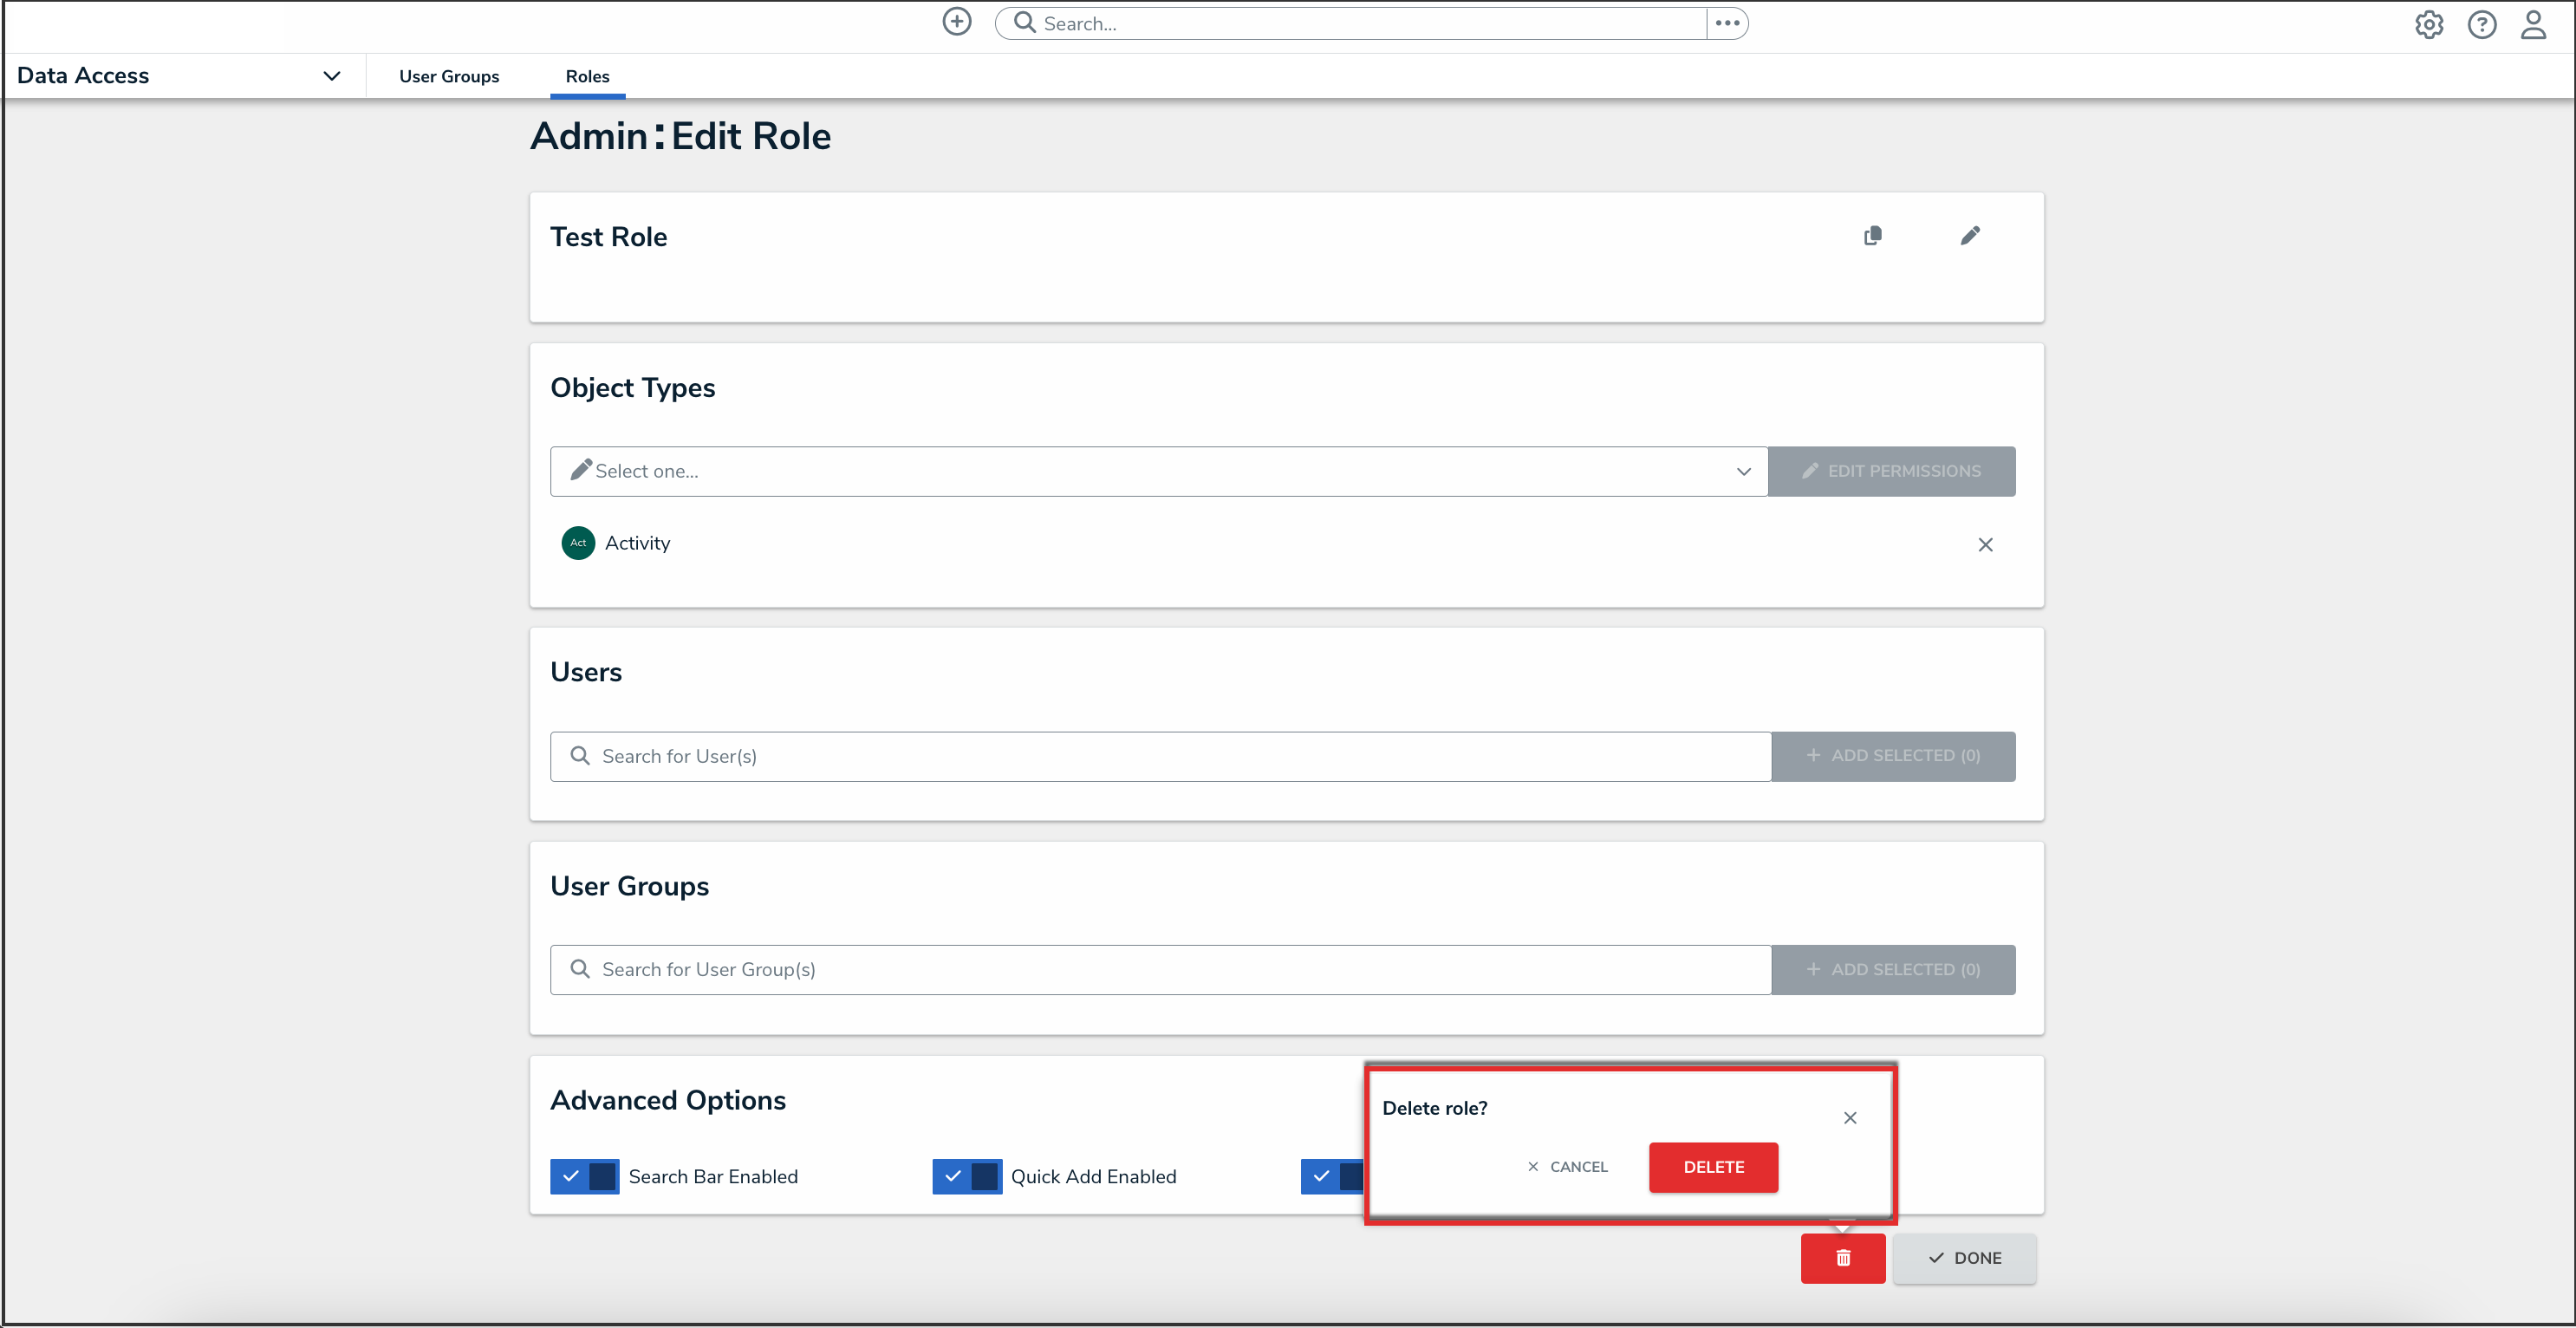Click the duplicate role copy icon

[x=1872, y=236]
